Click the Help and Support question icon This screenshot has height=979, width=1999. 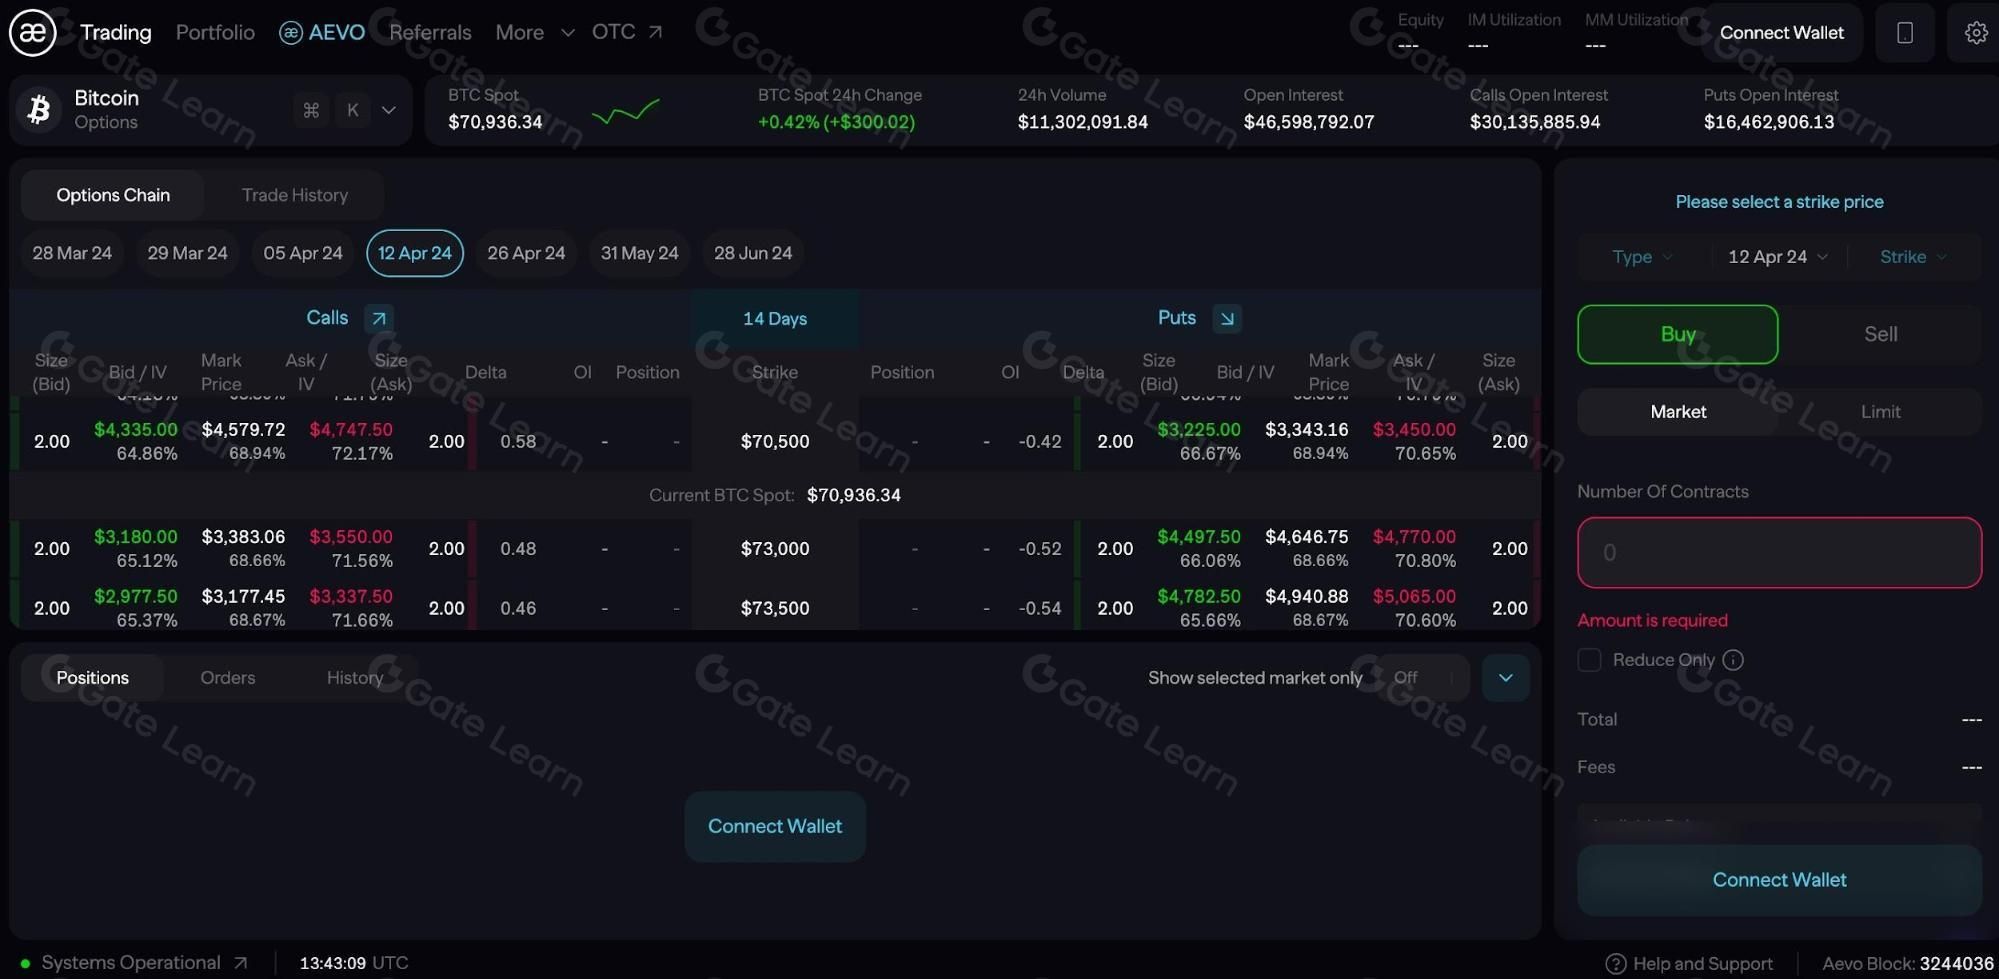[1615, 964]
